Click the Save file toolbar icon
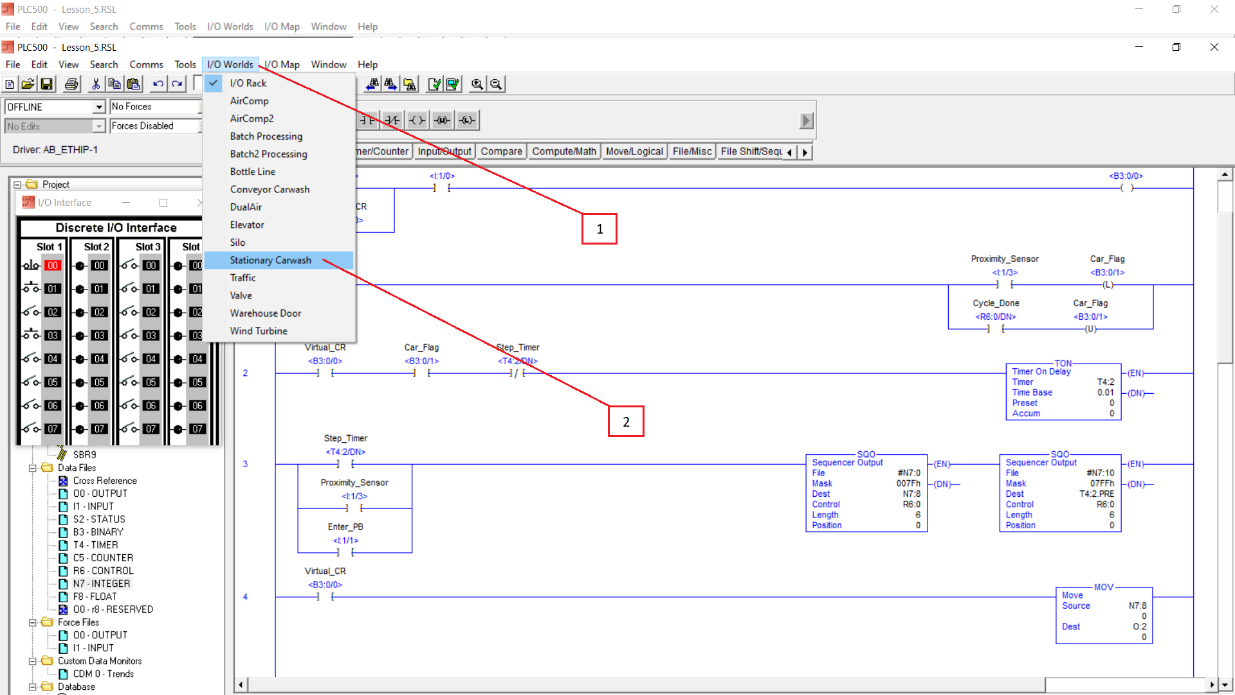 (x=46, y=84)
